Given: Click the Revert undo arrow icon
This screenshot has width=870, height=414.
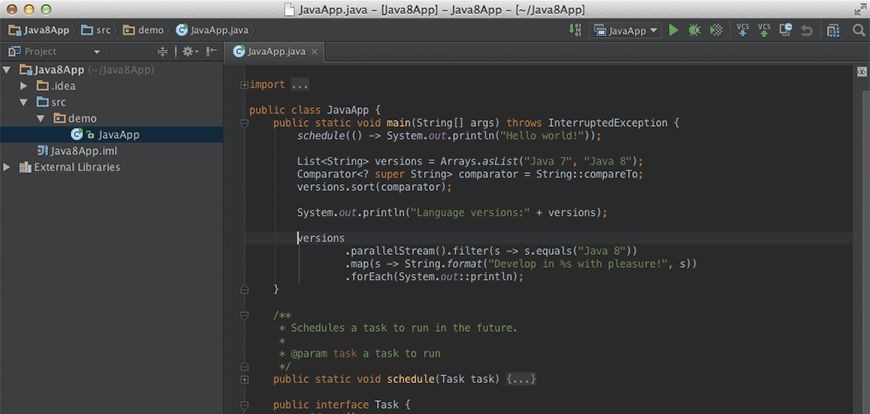Looking at the screenshot, I should tap(808, 30).
